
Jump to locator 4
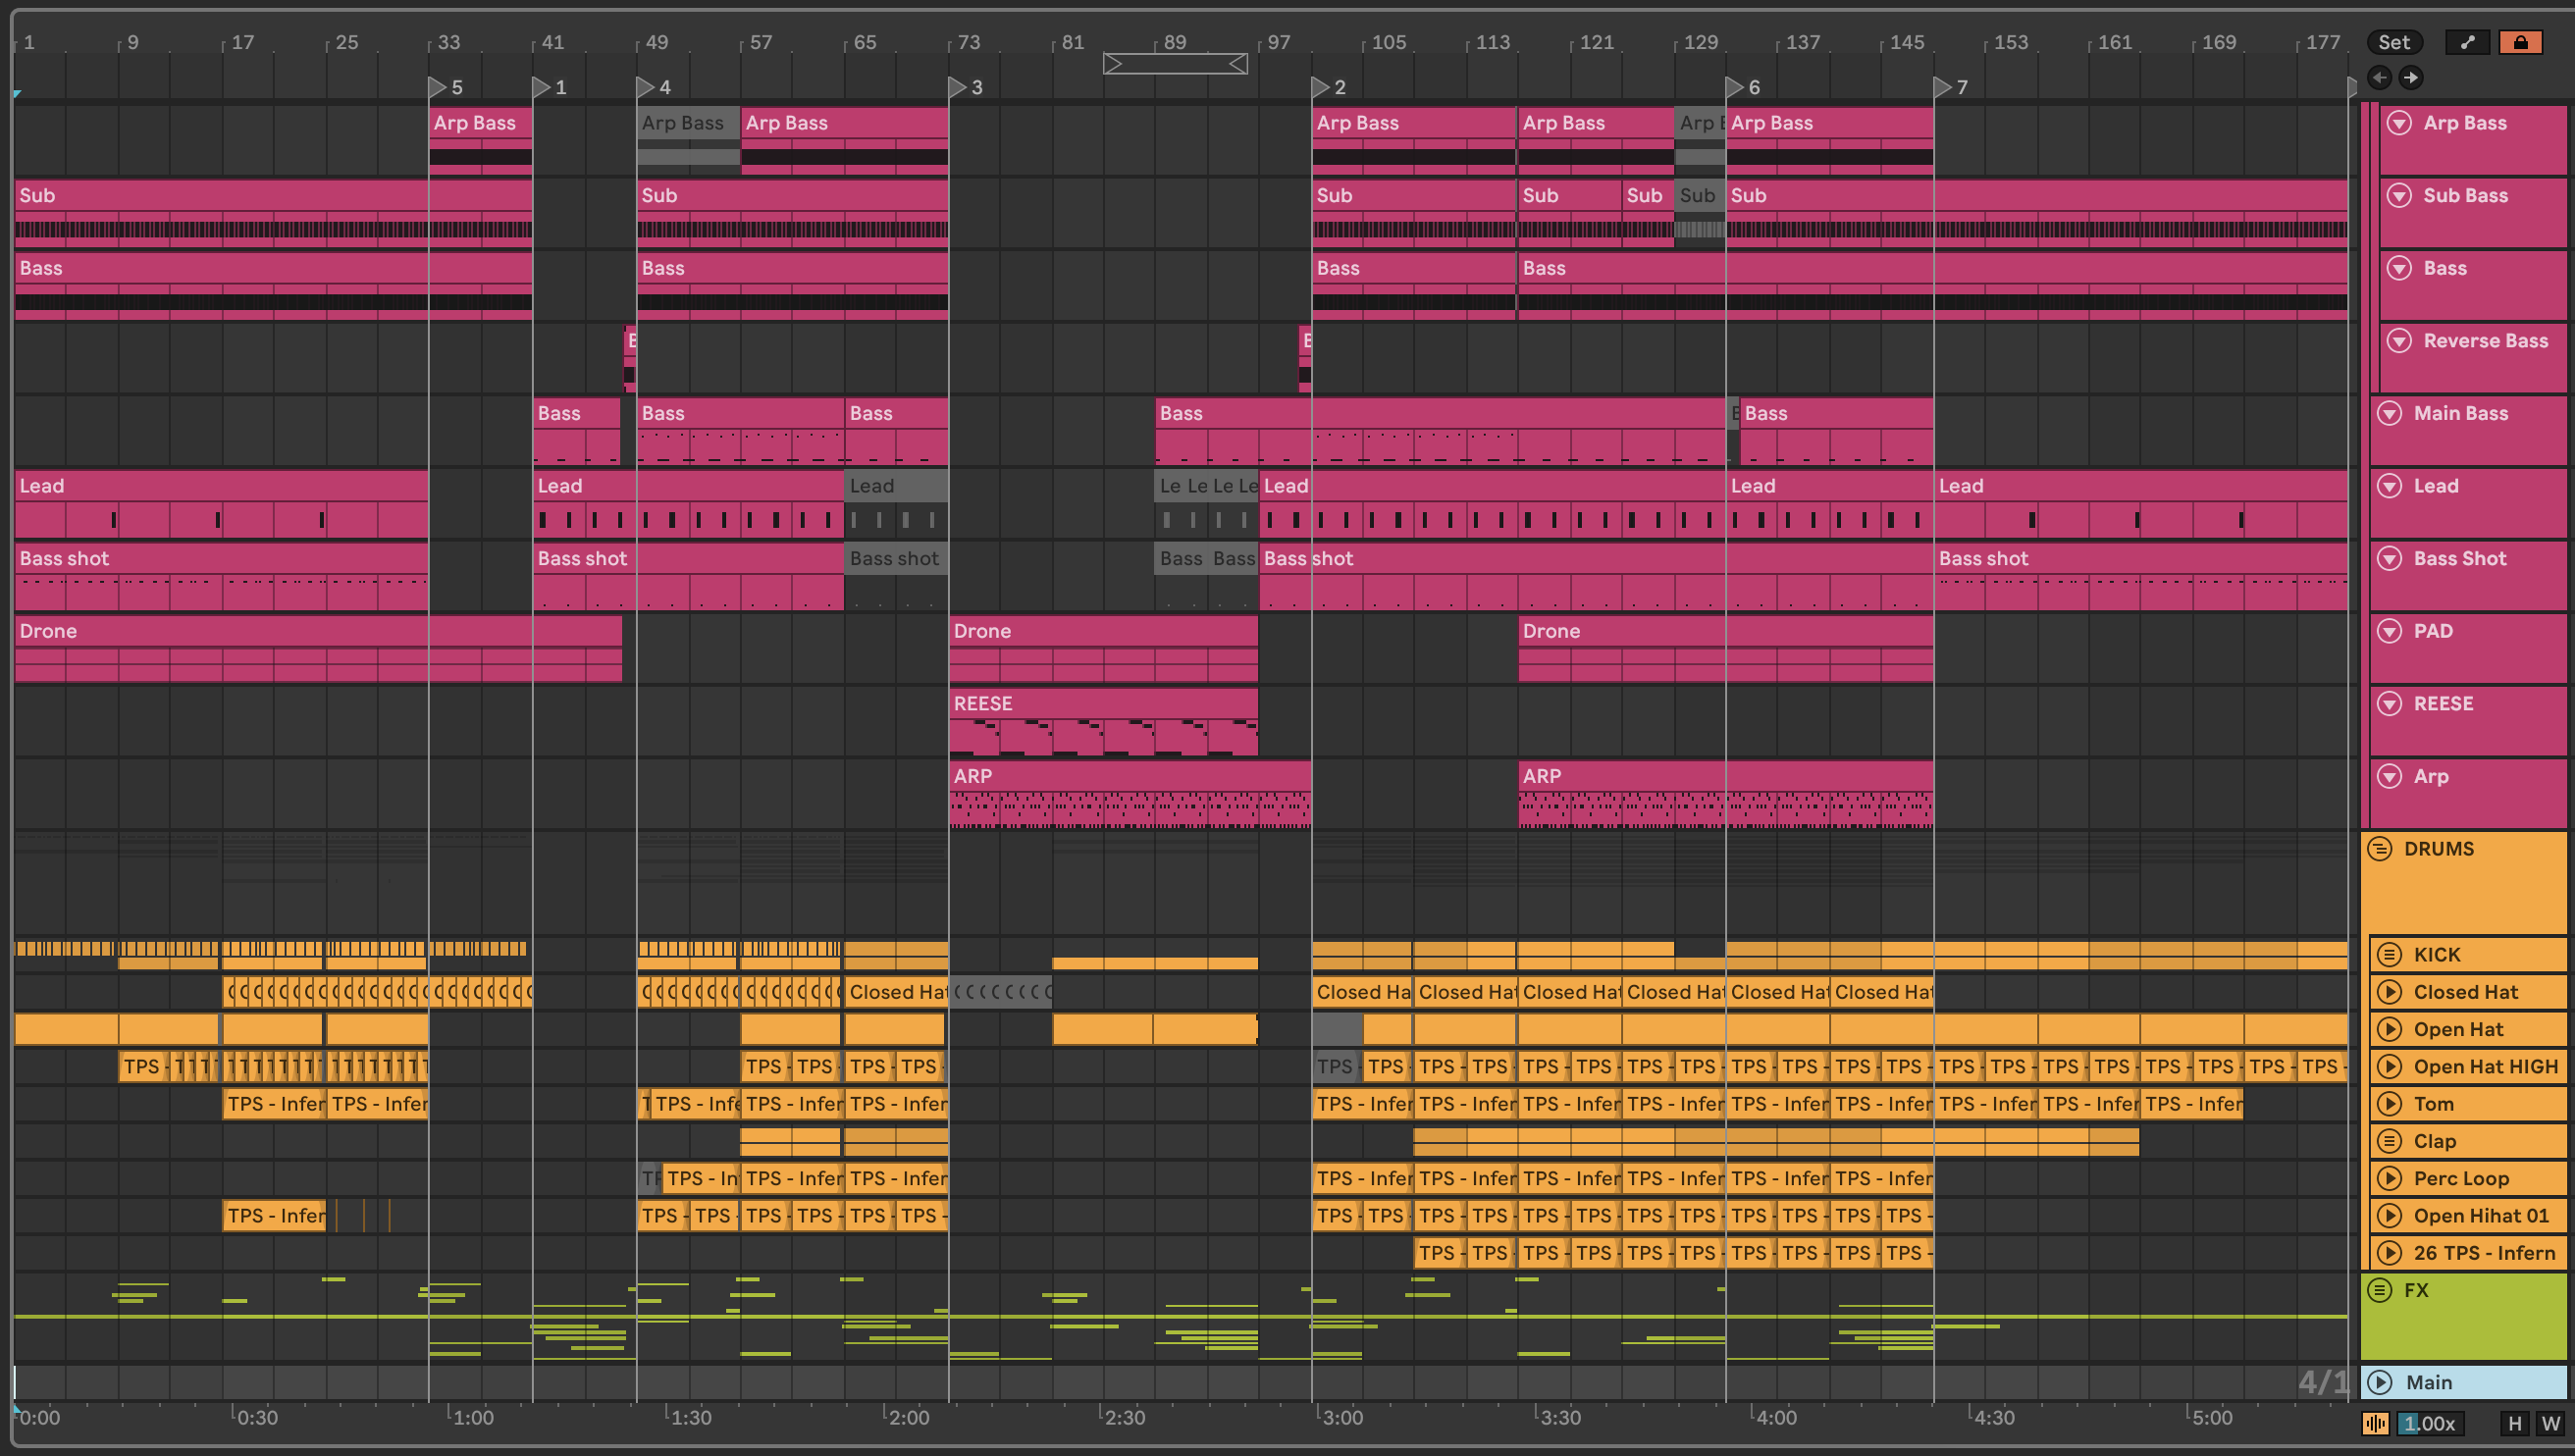tap(646, 87)
